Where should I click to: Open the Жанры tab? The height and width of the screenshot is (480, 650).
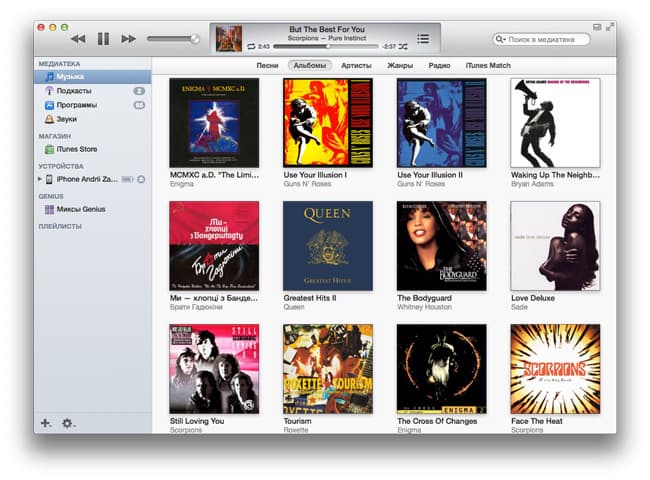[x=400, y=65]
